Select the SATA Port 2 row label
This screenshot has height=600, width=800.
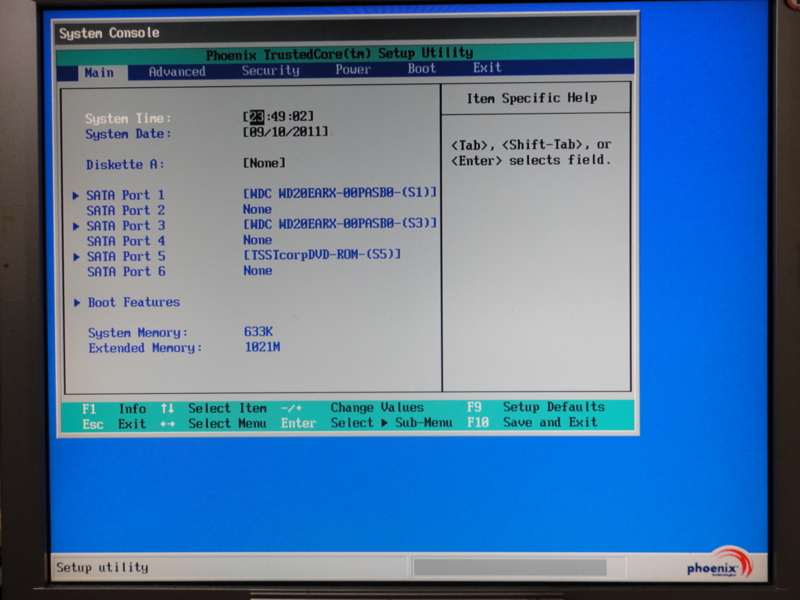coord(126,211)
